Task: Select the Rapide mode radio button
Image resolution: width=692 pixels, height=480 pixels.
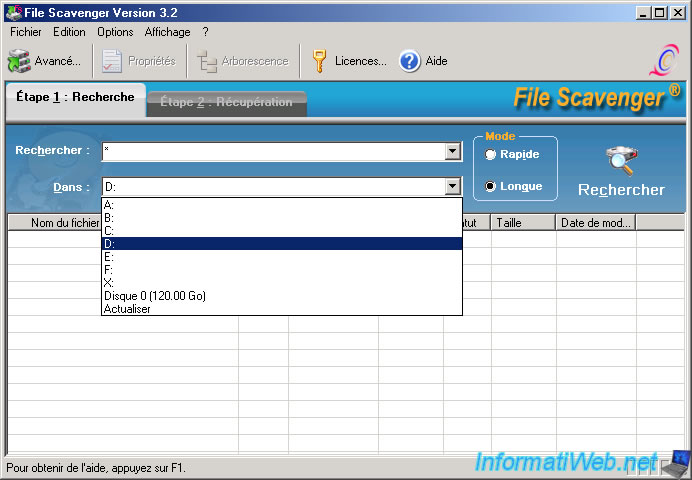Action: click(490, 155)
